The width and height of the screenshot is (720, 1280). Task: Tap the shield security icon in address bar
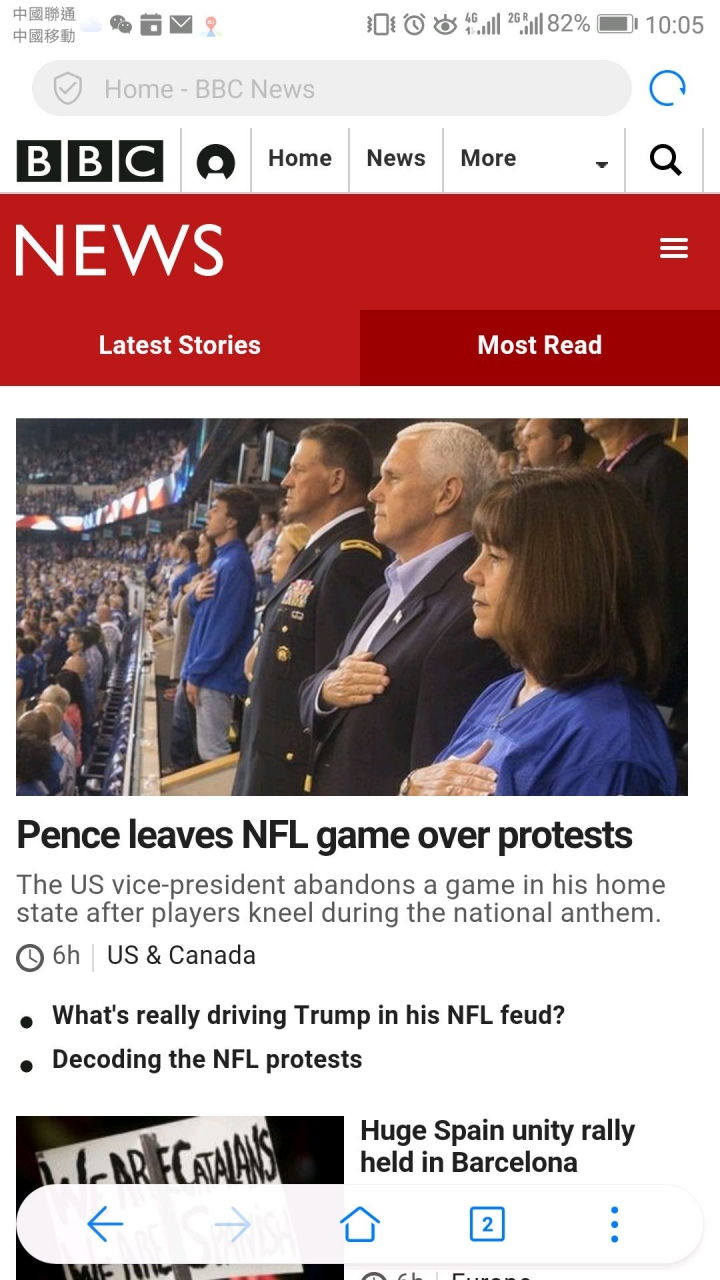[67, 89]
